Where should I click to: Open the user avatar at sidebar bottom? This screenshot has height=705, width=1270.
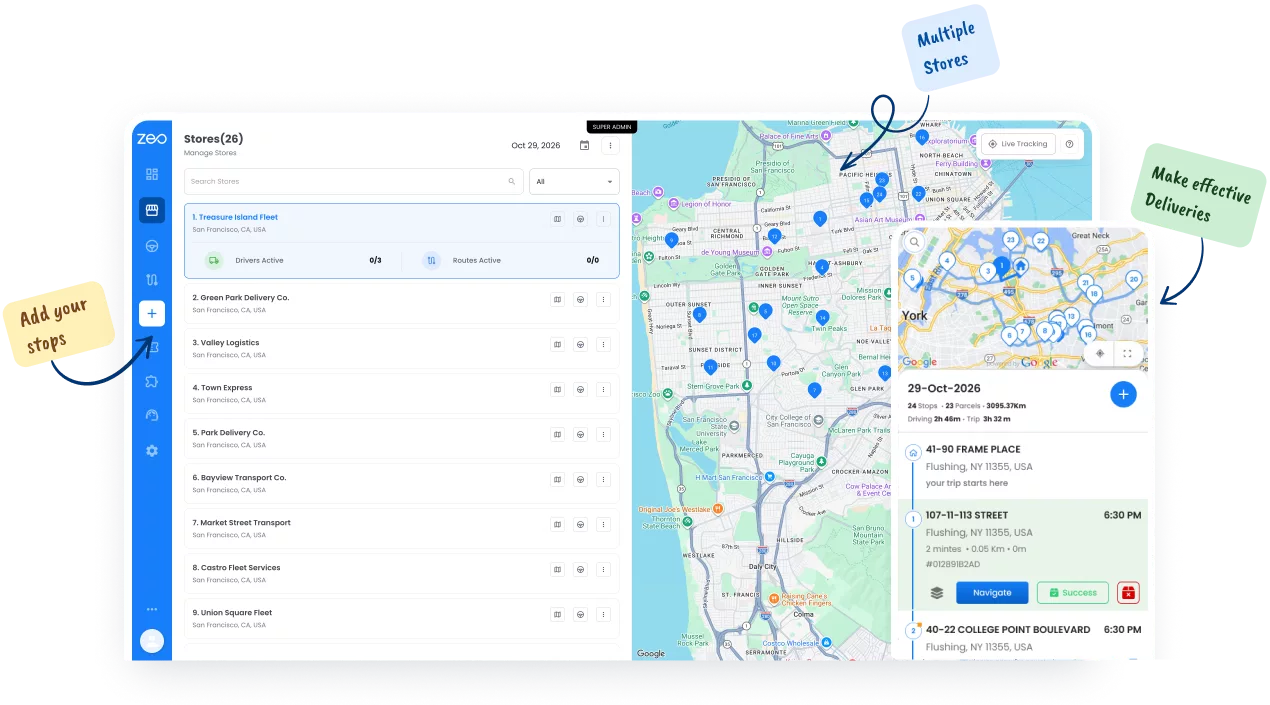point(152,641)
